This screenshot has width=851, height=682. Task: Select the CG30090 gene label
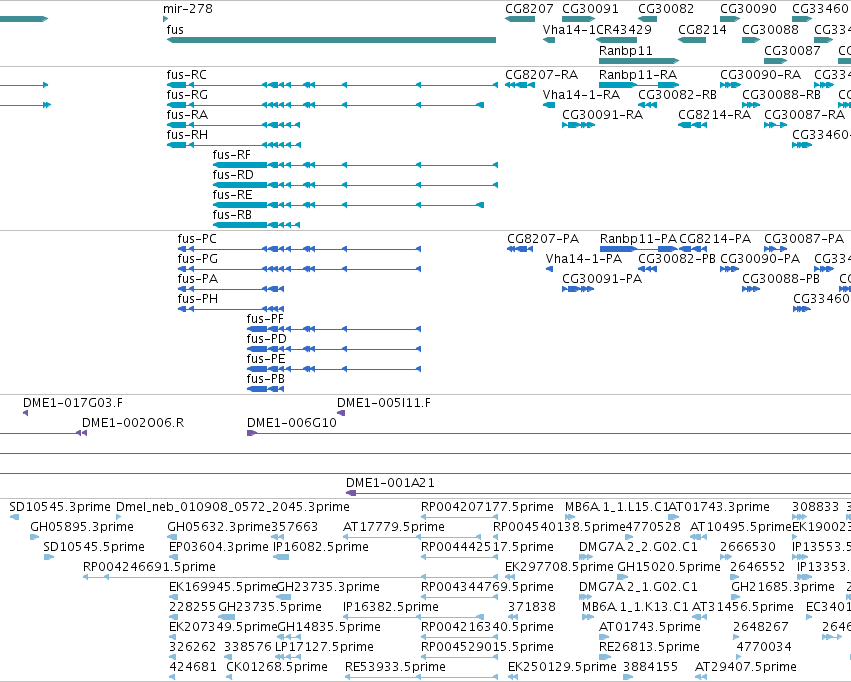click(748, 9)
